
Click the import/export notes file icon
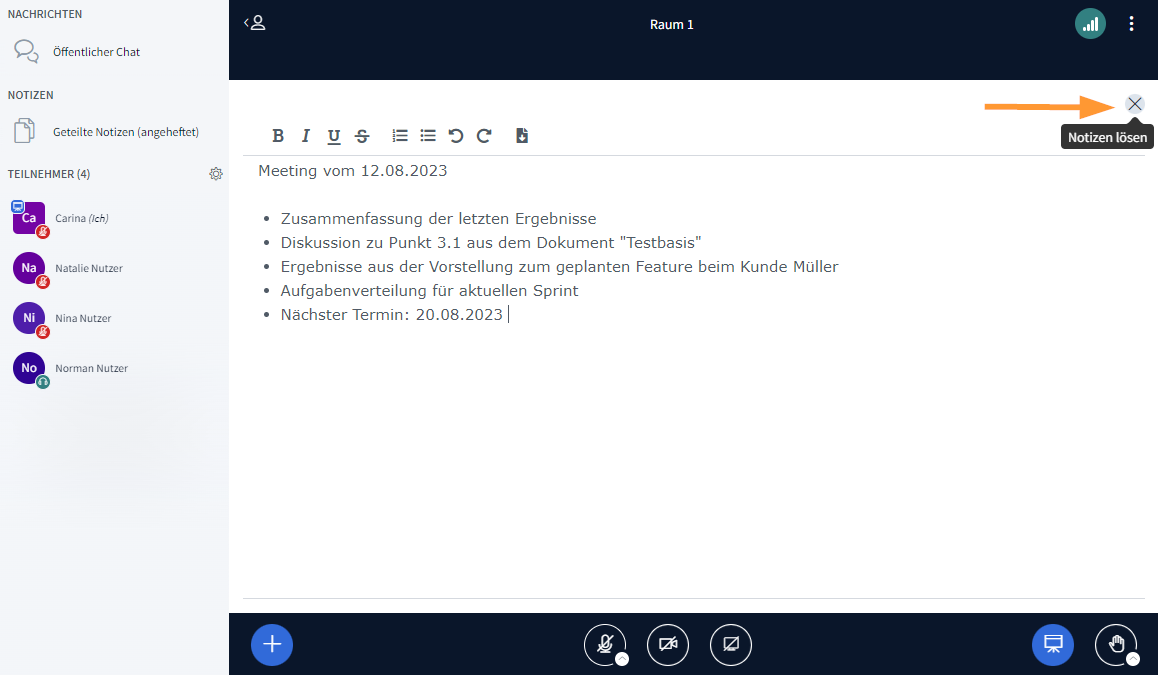[522, 136]
